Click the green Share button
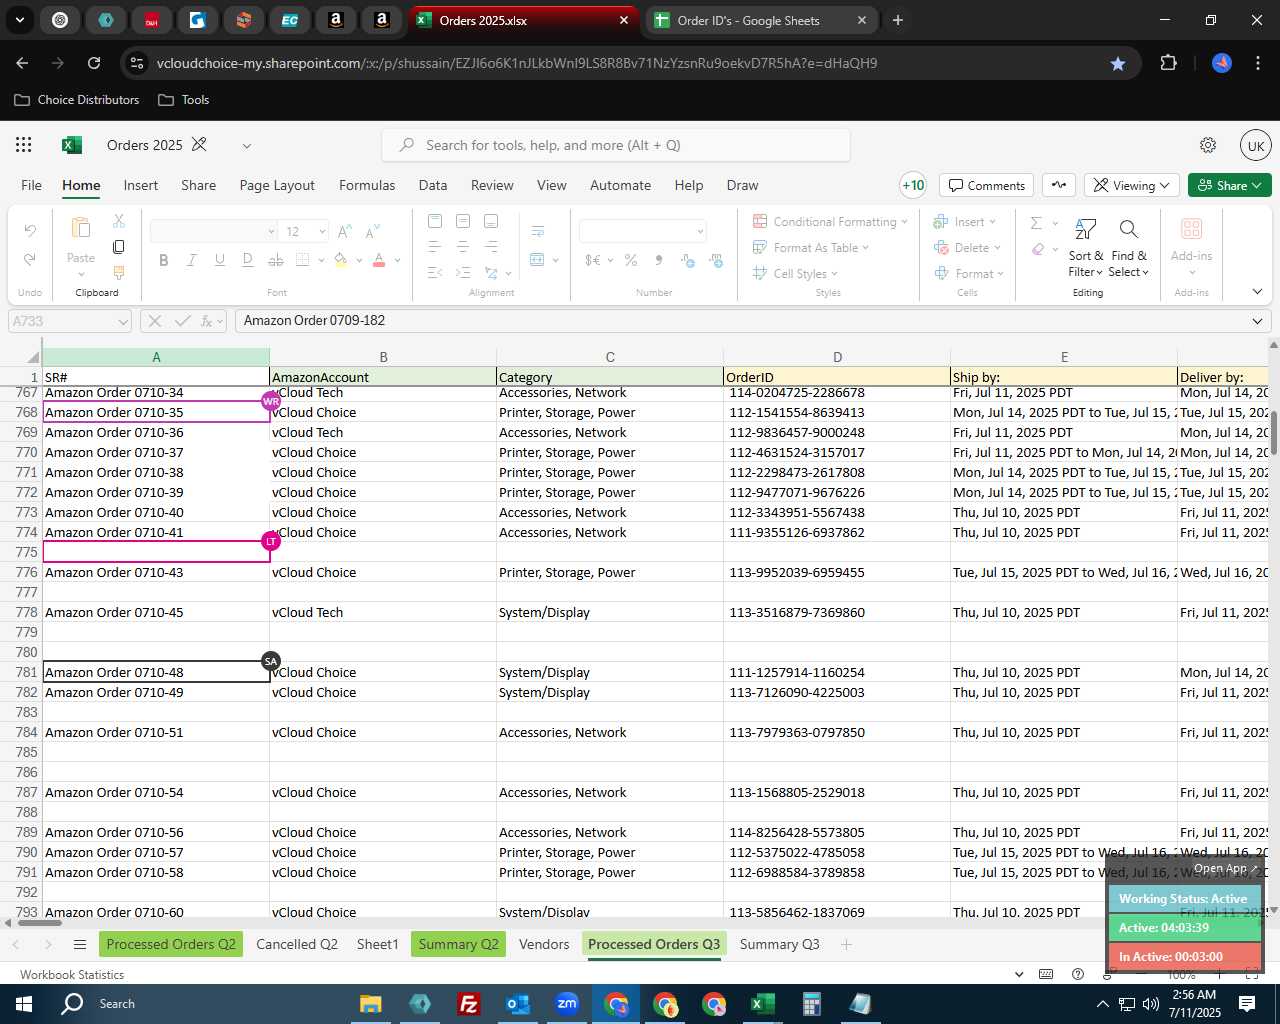 tap(1230, 185)
